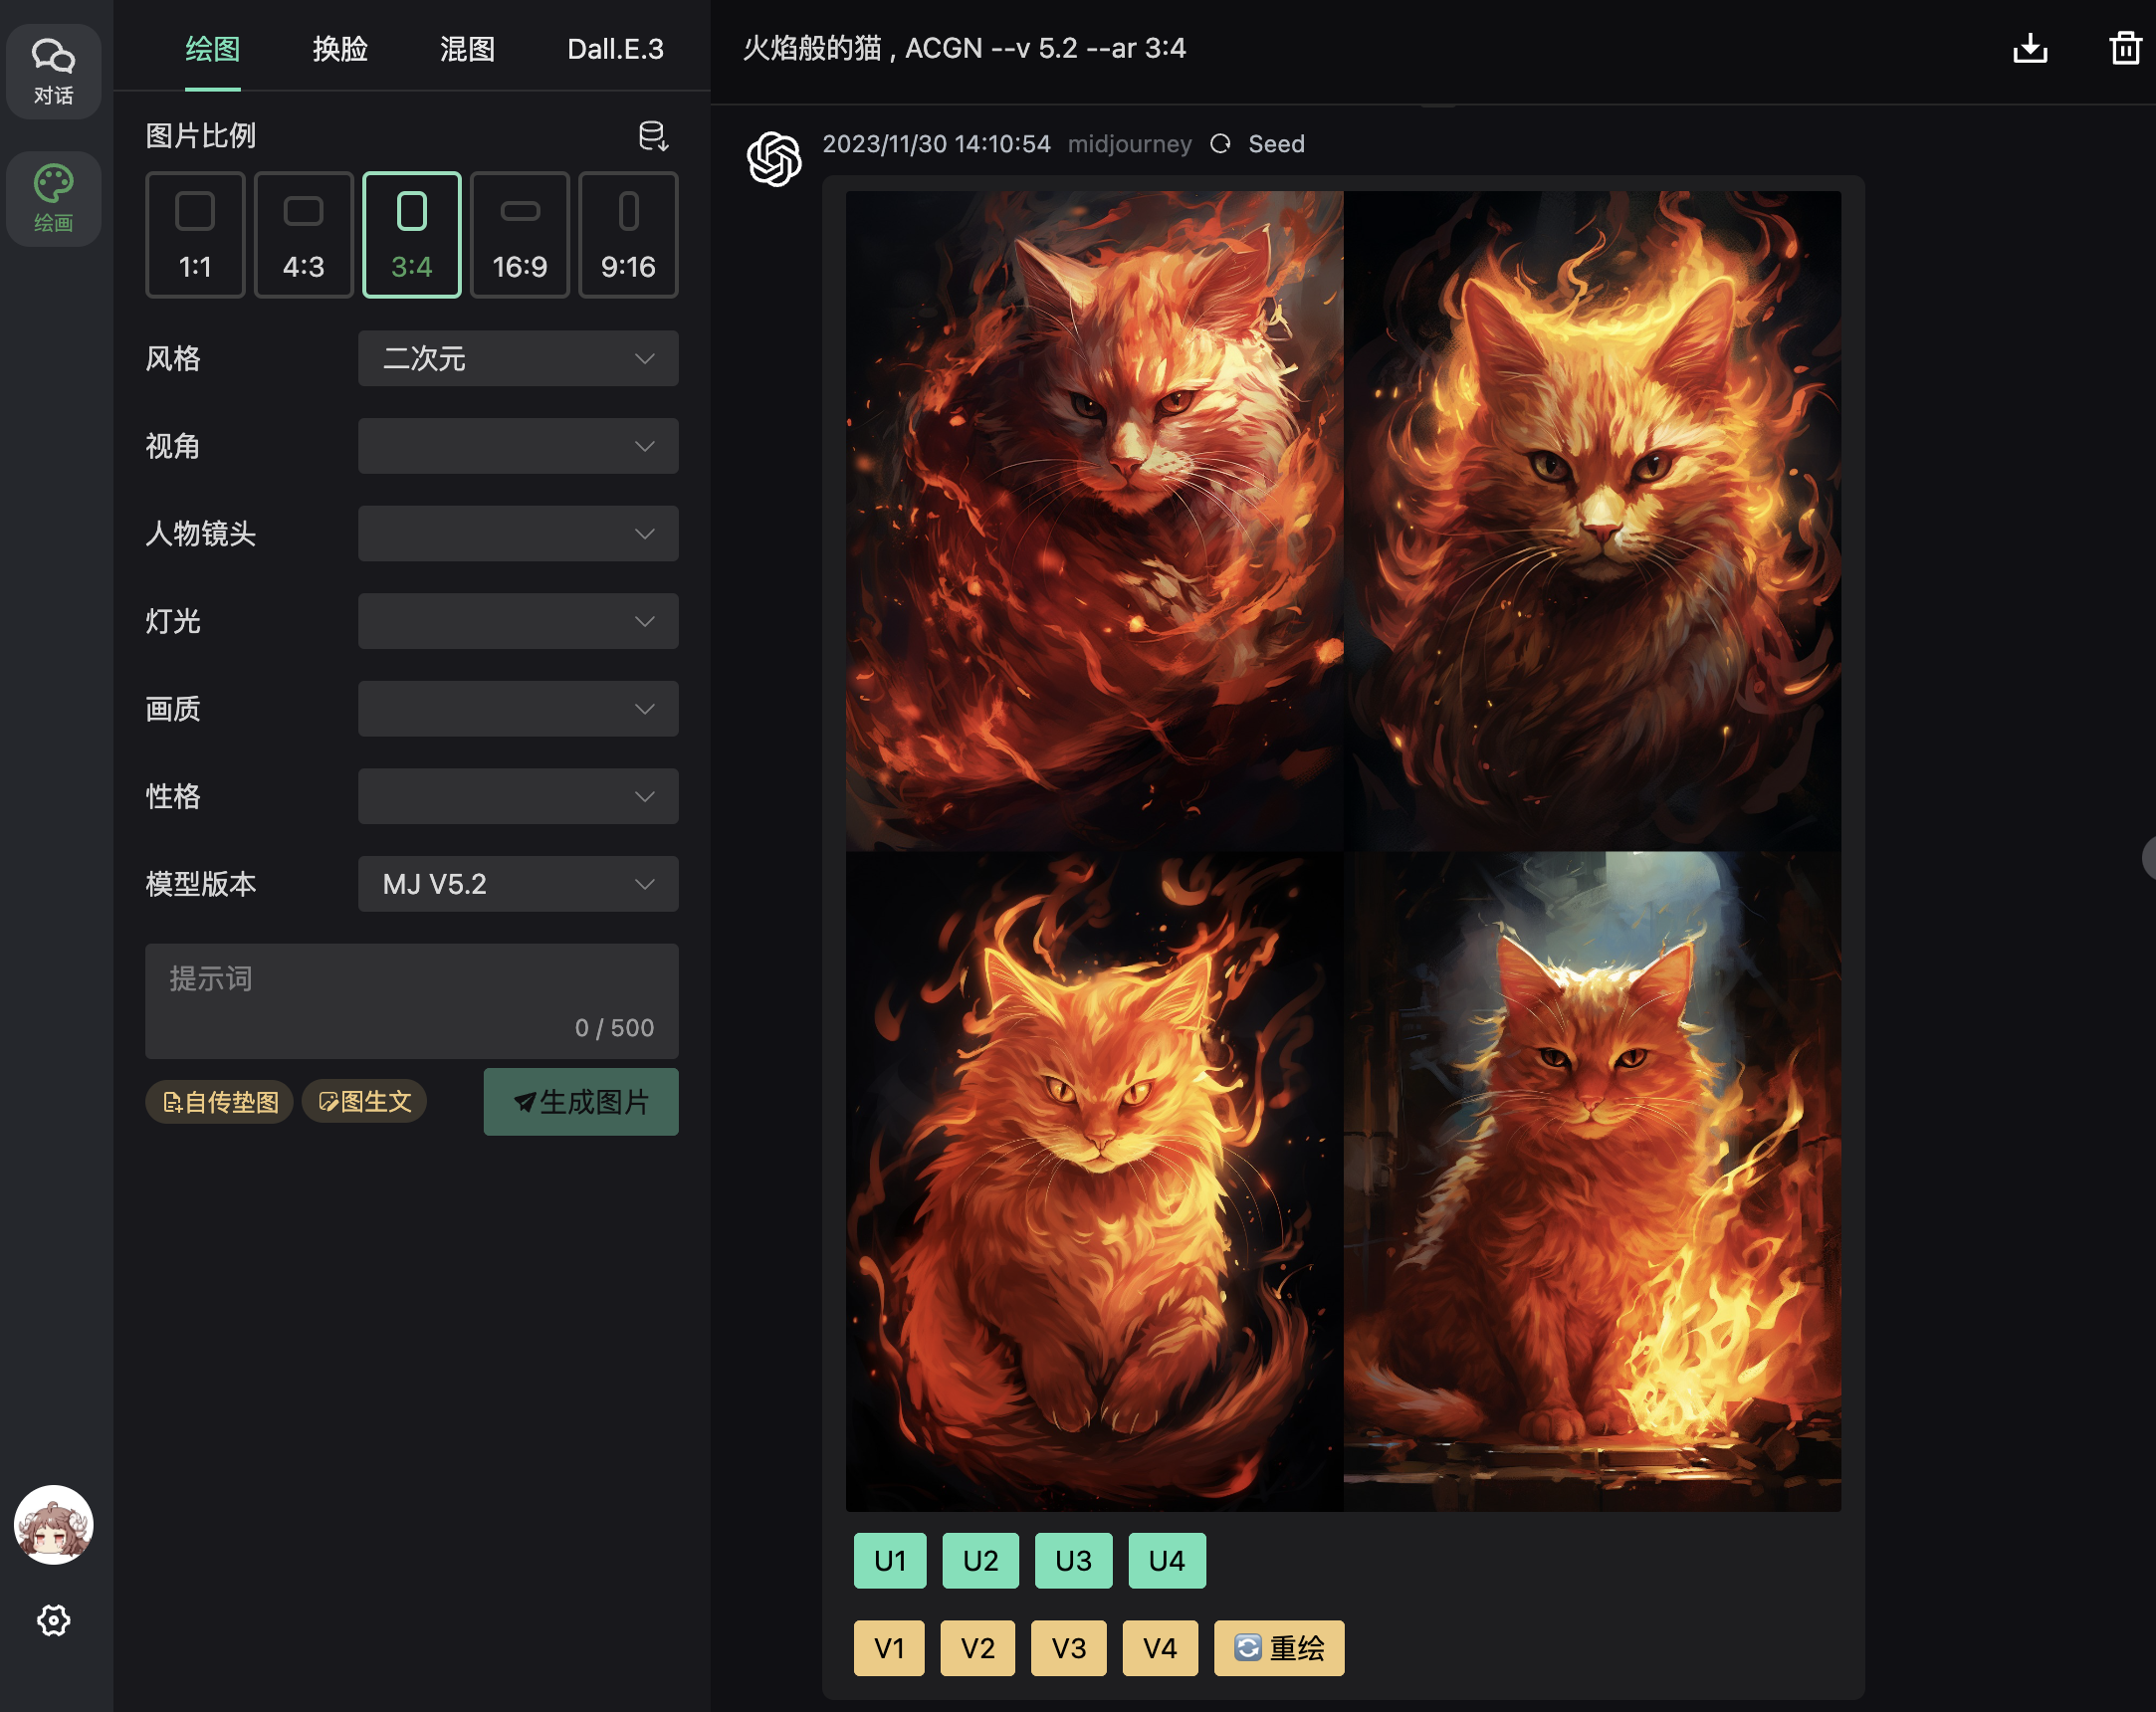The width and height of the screenshot is (2156, 1712).
Task: Pick the 9:16 aspect ratio option
Action: coord(627,235)
